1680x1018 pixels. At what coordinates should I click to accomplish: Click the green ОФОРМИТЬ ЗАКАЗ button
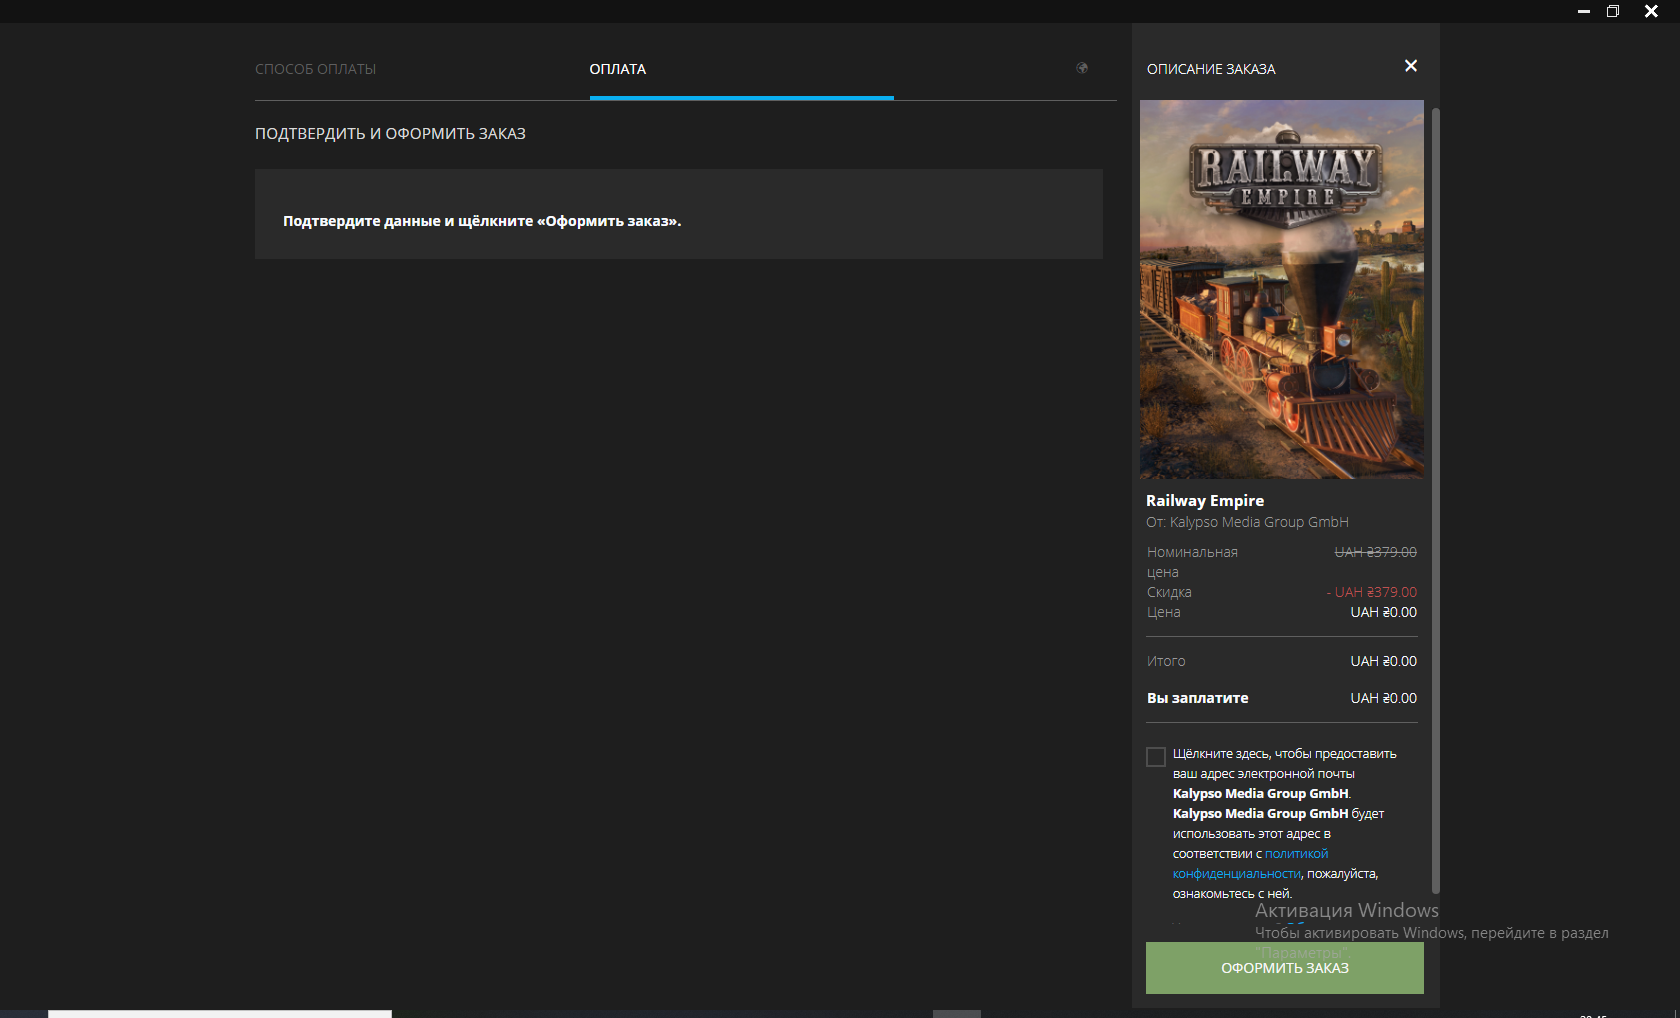point(1284,967)
